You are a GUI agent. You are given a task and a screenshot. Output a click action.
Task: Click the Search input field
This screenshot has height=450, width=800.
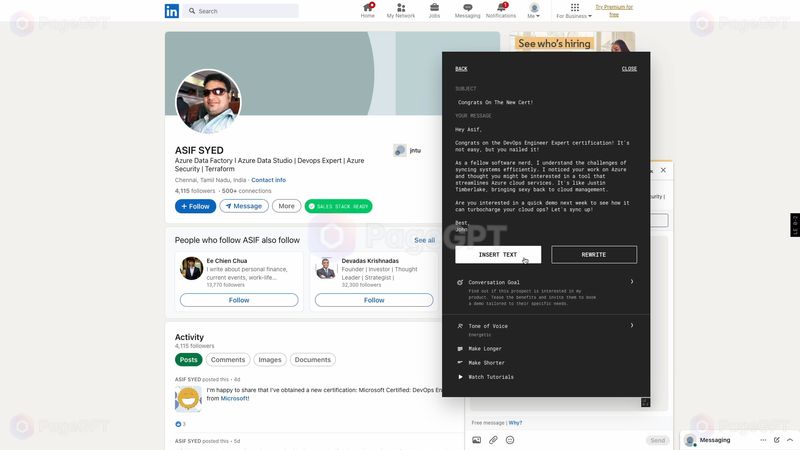[242, 11]
